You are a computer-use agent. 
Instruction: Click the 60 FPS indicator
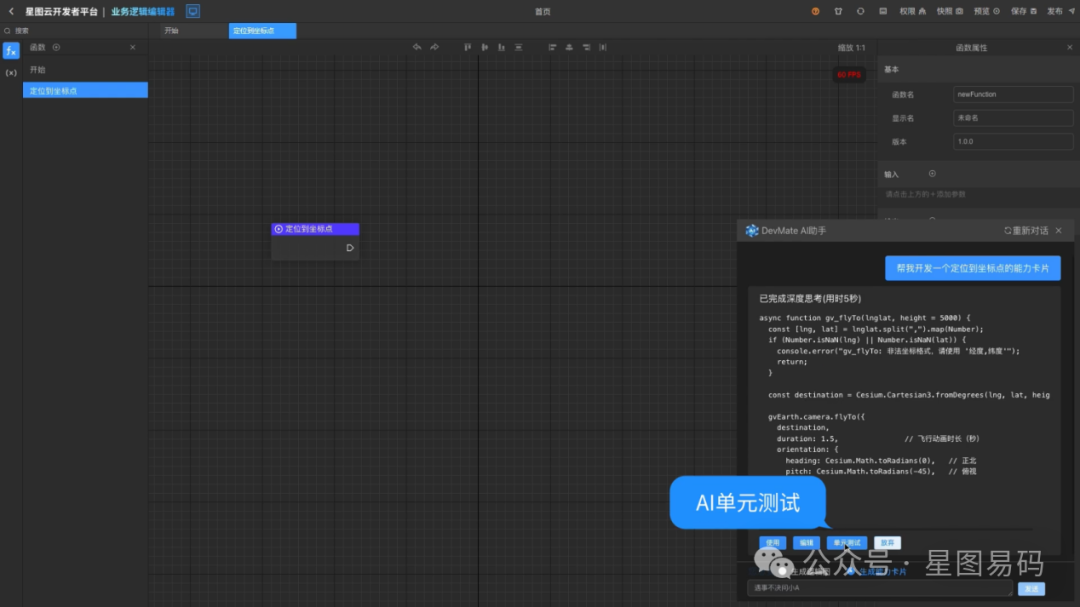849,74
